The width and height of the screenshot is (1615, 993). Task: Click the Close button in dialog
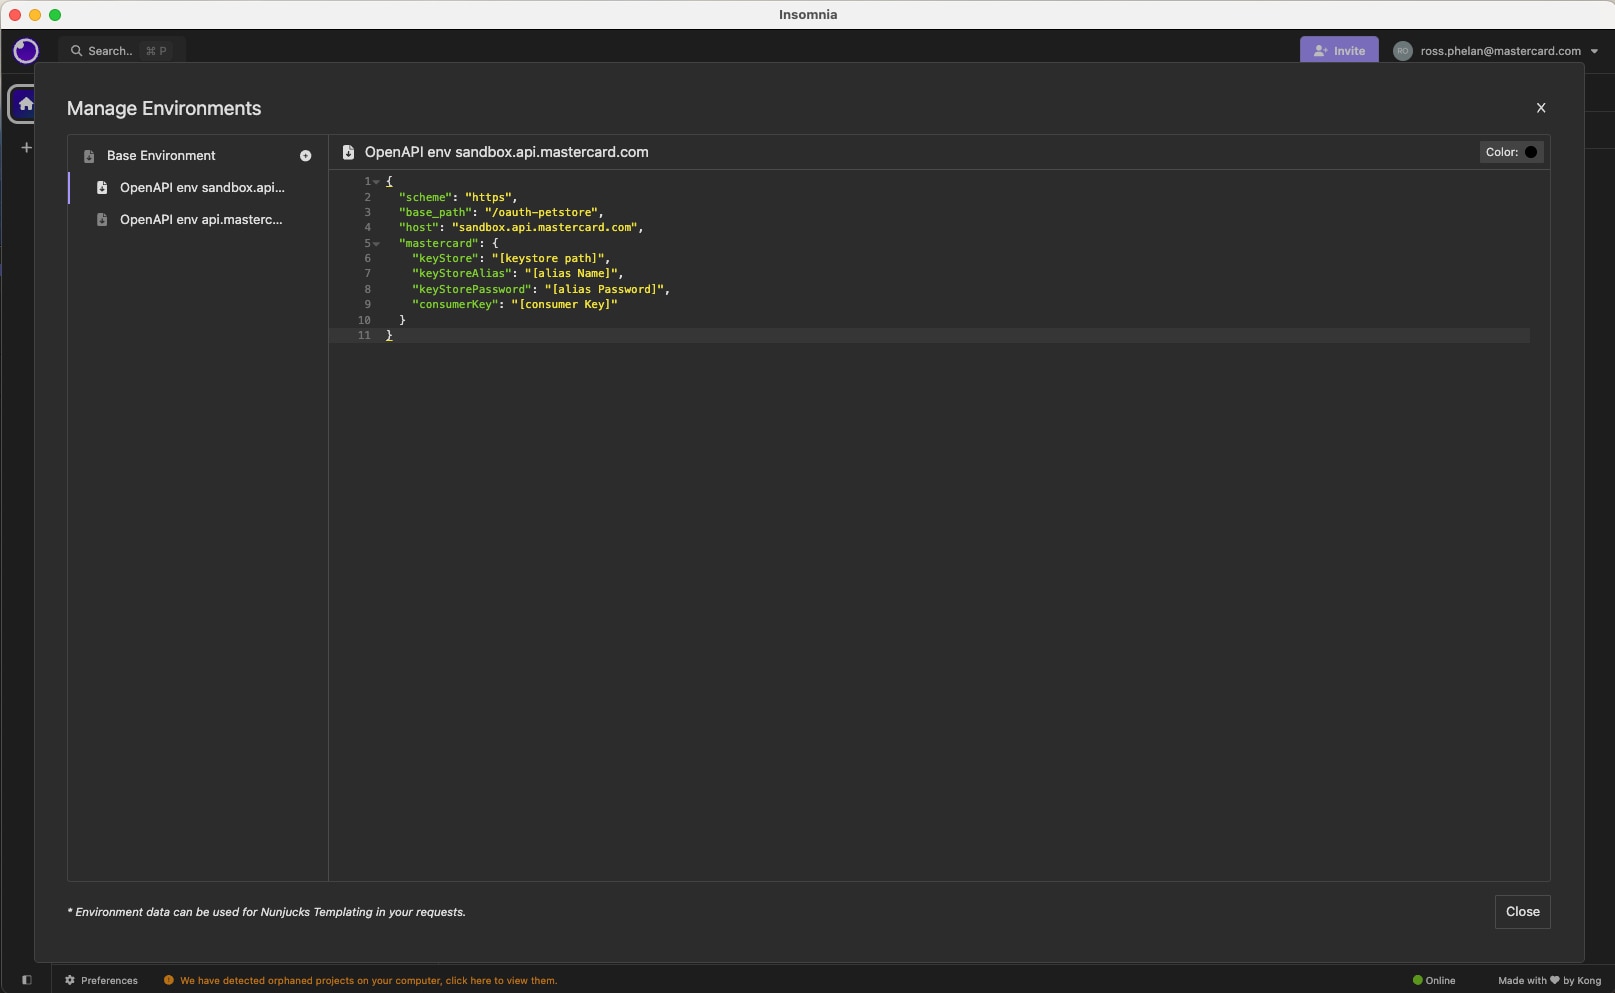click(x=1522, y=912)
